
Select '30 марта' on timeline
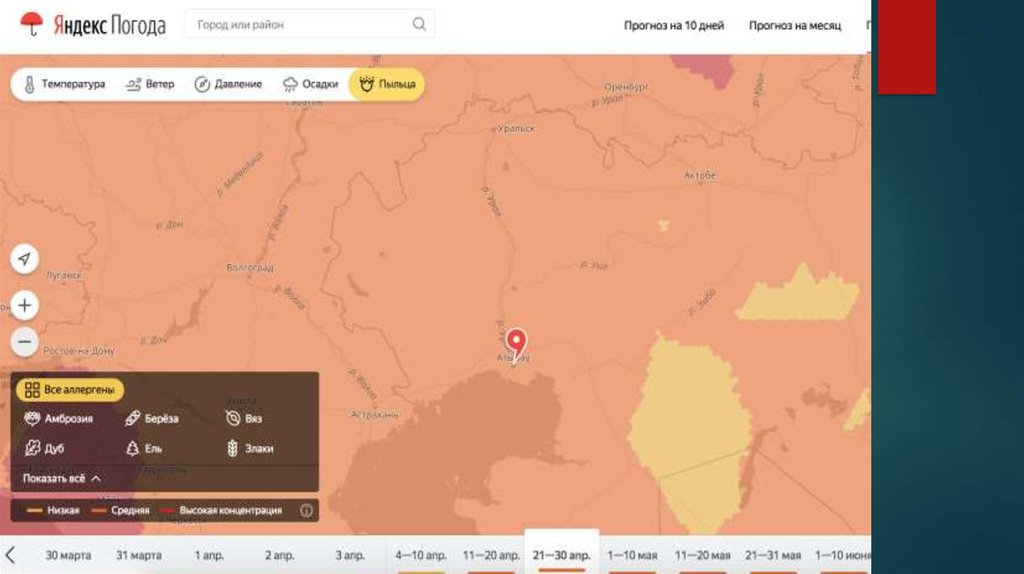coord(68,556)
